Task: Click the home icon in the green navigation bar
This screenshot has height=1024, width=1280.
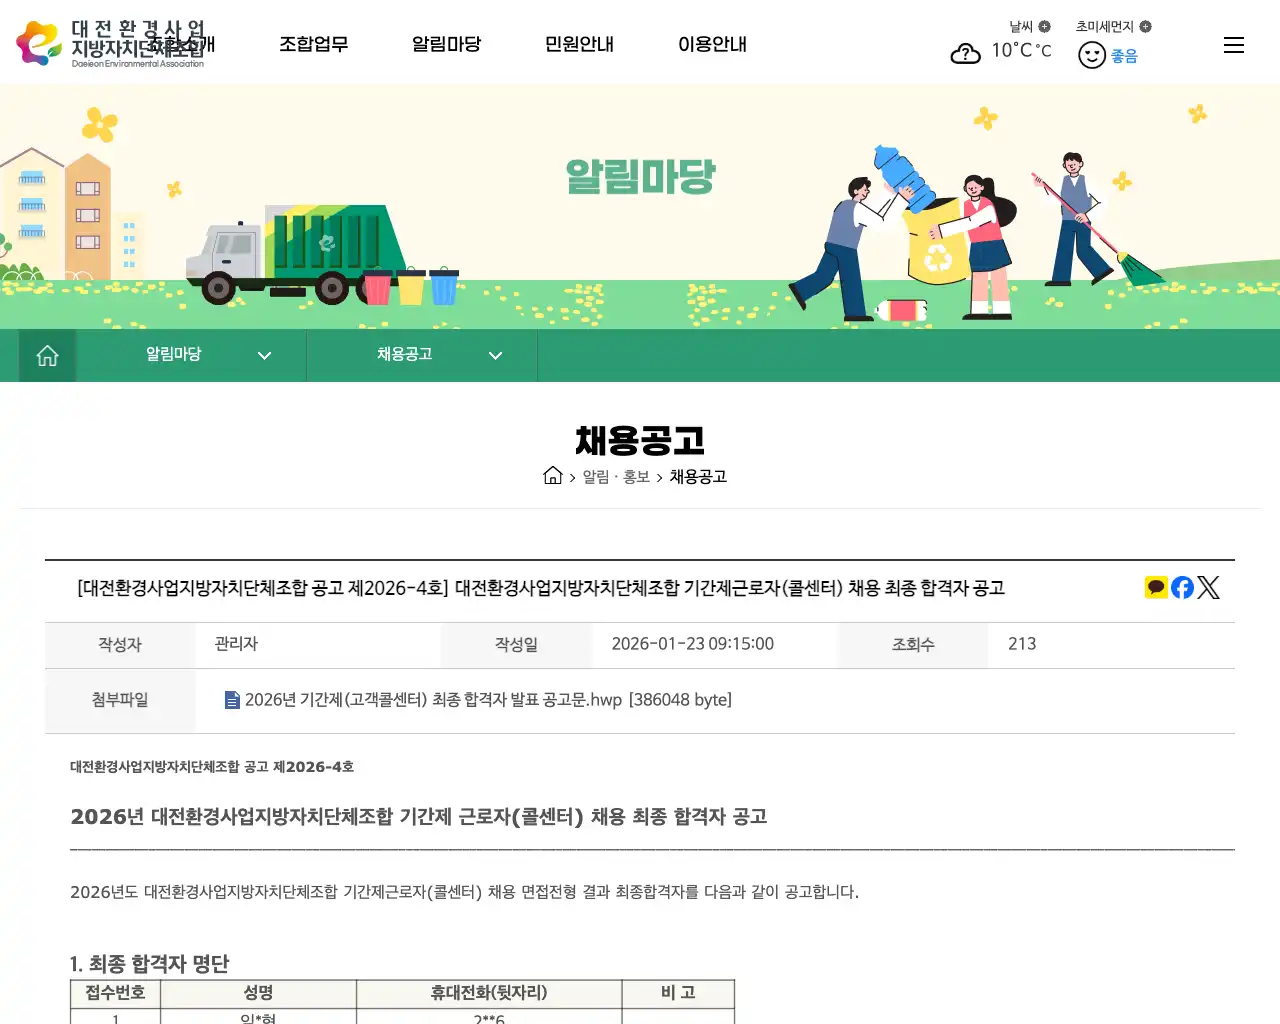Action: (46, 355)
